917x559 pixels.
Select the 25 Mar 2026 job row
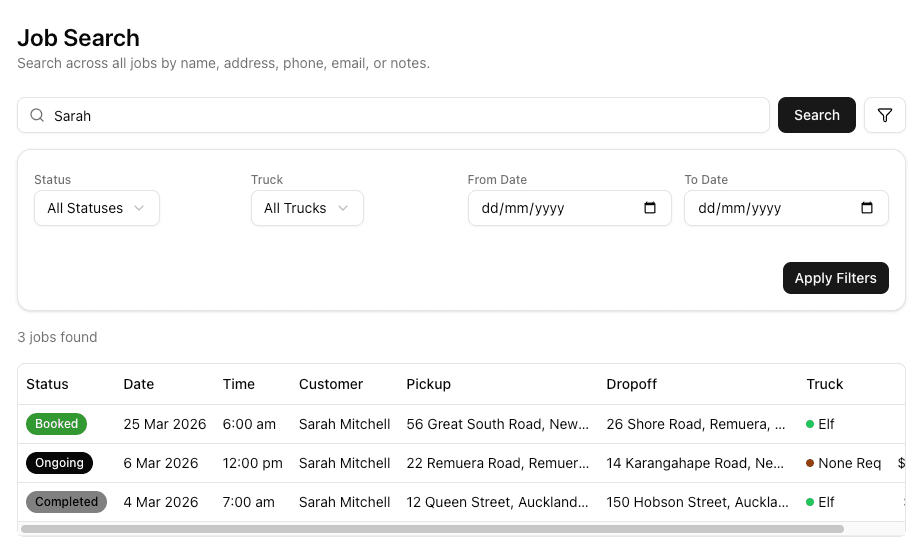pyautogui.click(x=164, y=424)
